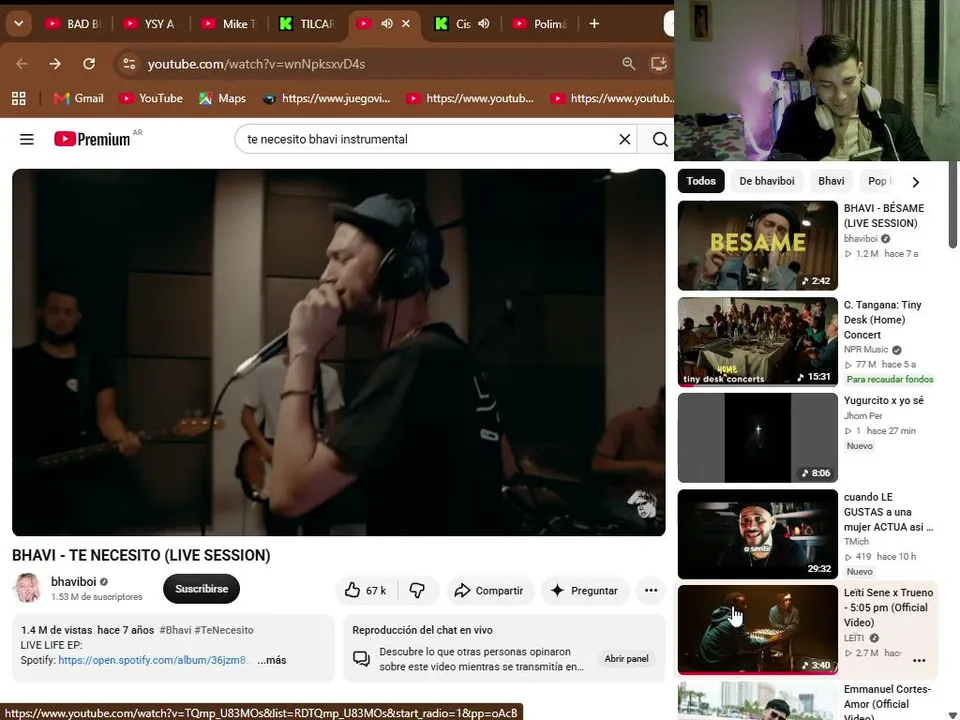Mute audio on the active YouTube tab
Screen dimensions: 960x720
[387, 24]
